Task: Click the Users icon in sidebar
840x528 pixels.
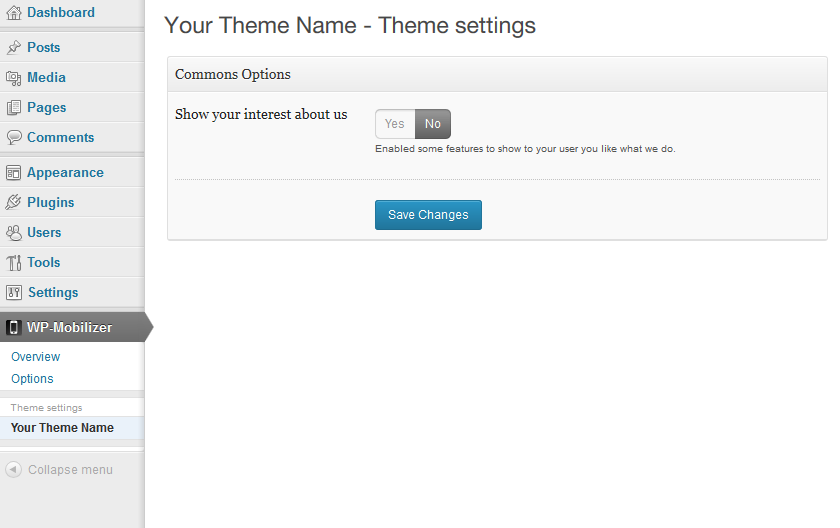Action: (x=13, y=232)
